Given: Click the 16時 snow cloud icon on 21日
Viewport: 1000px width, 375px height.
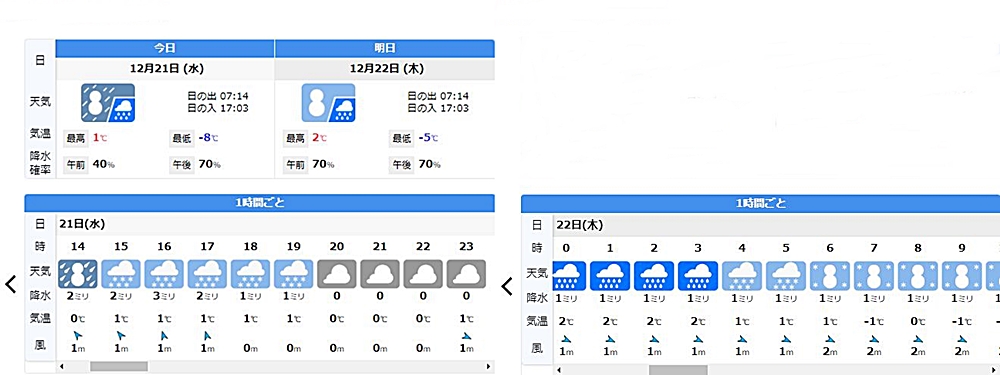Looking at the screenshot, I should coord(164,273).
